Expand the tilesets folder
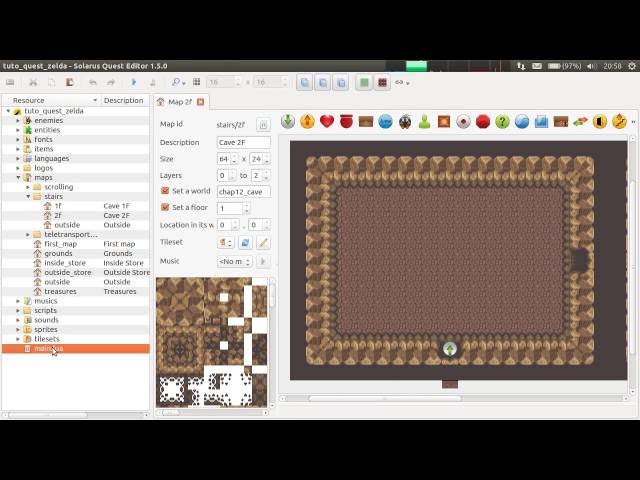 pos(18,339)
